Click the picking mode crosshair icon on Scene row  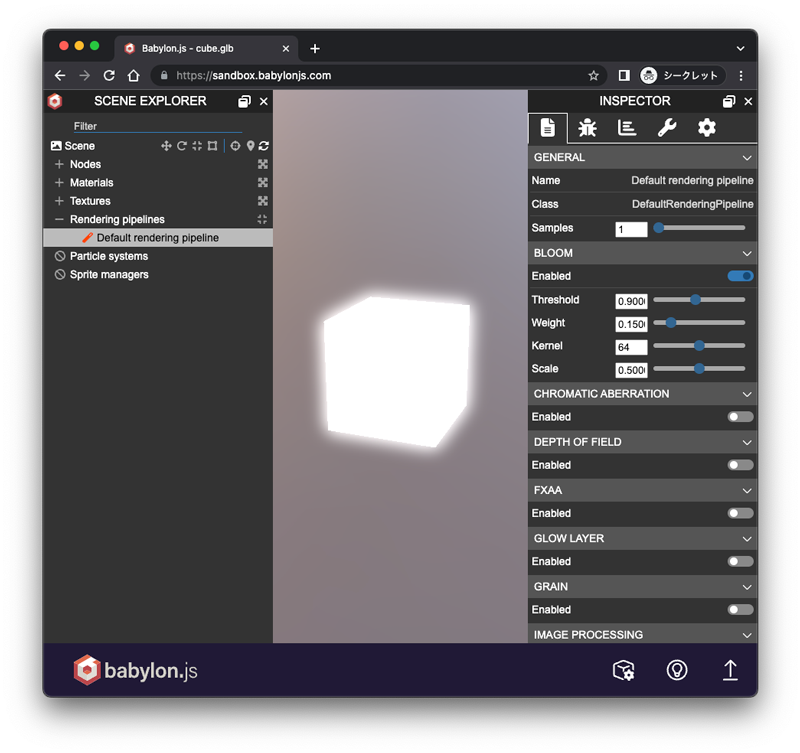tap(235, 146)
